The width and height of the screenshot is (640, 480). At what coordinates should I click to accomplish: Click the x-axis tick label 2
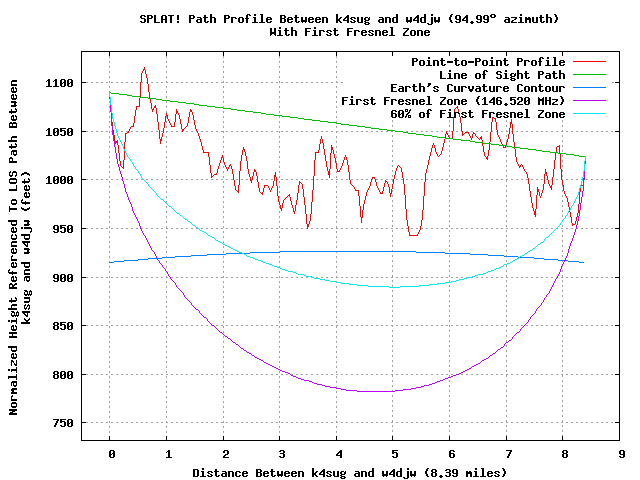point(225,454)
